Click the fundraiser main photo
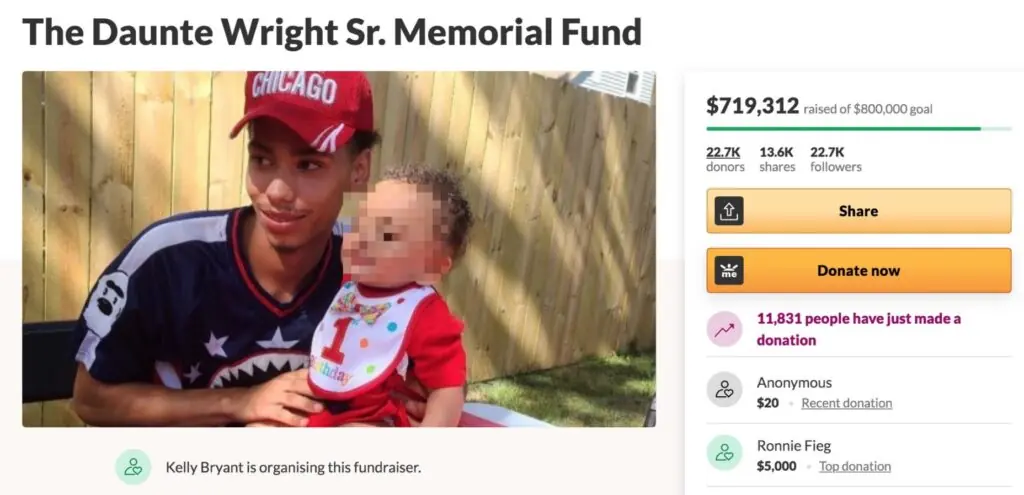 (x=339, y=249)
